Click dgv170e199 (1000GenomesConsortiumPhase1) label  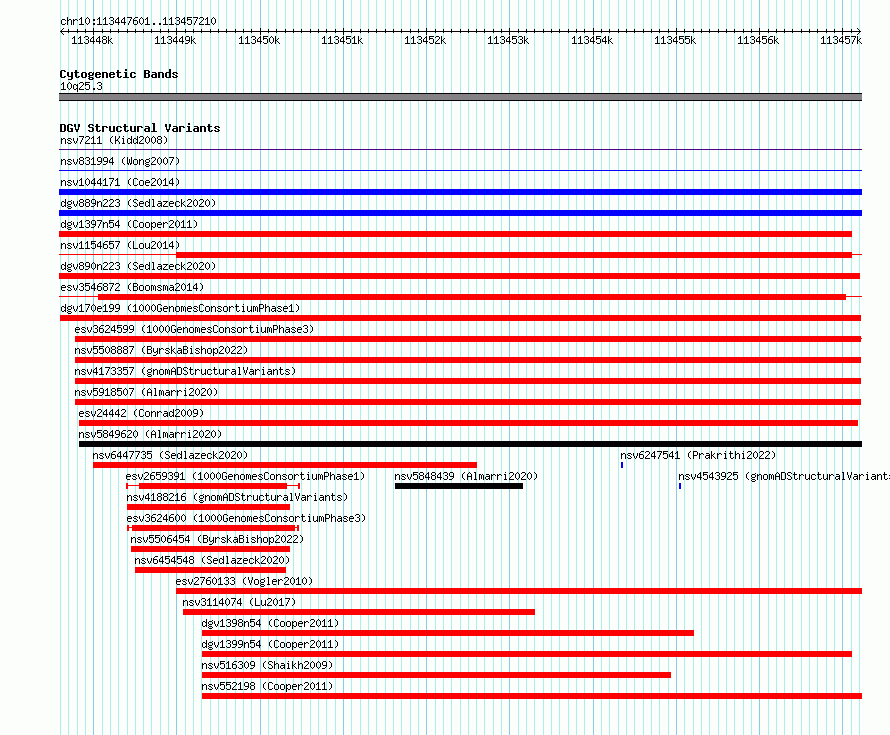(180, 308)
